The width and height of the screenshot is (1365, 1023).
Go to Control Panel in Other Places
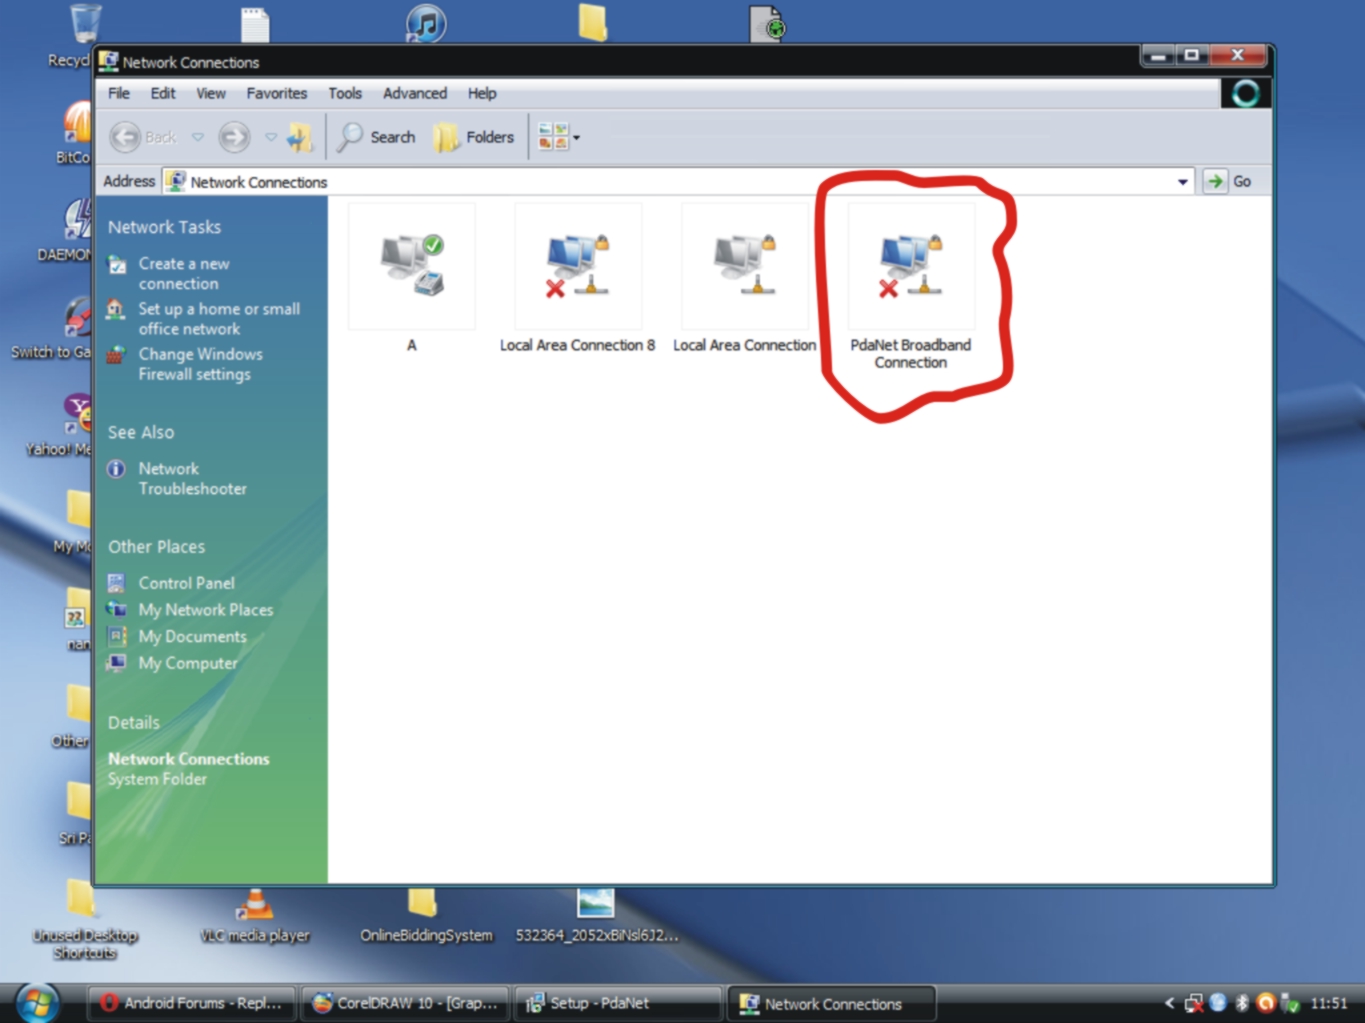coord(186,583)
